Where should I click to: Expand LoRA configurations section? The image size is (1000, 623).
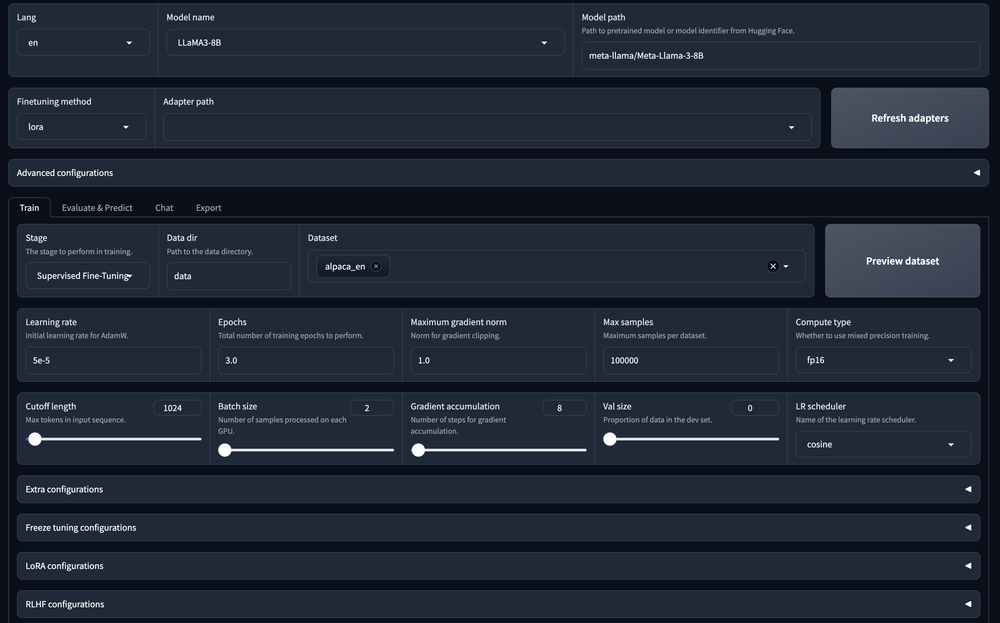[x=498, y=566]
